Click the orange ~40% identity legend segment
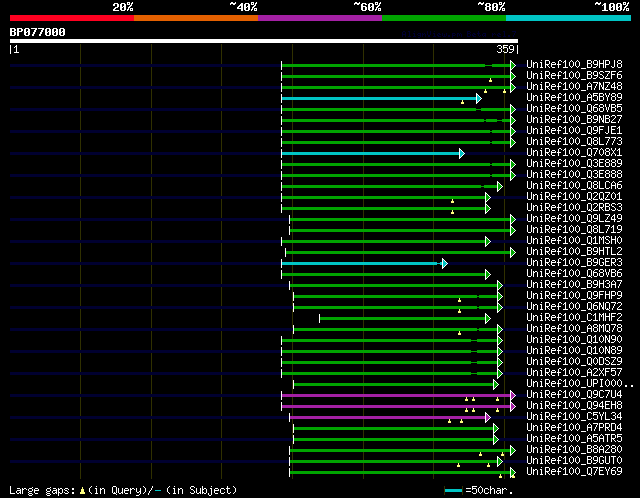This screenshot has height=498, width=640. click(195, 18)
